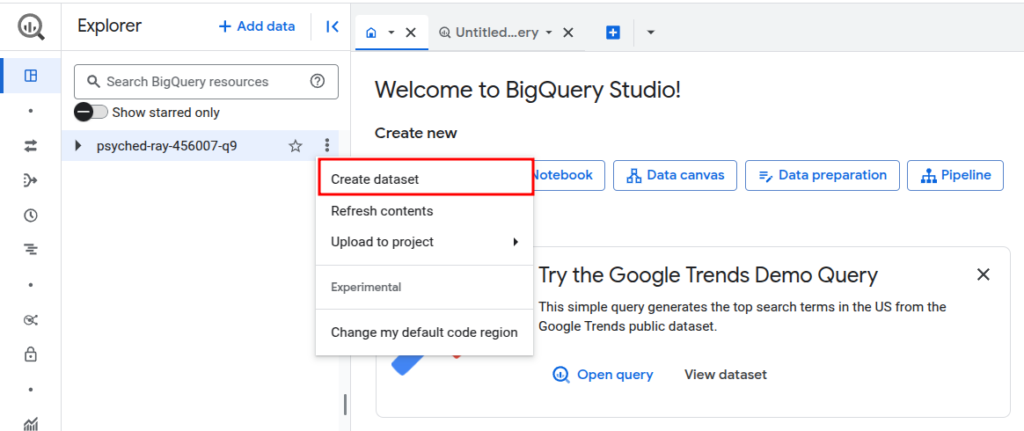Create a new Data preparation
The width and height of the screenshot is (1024, 431).
pyautogui.click(x=822, y=176)
